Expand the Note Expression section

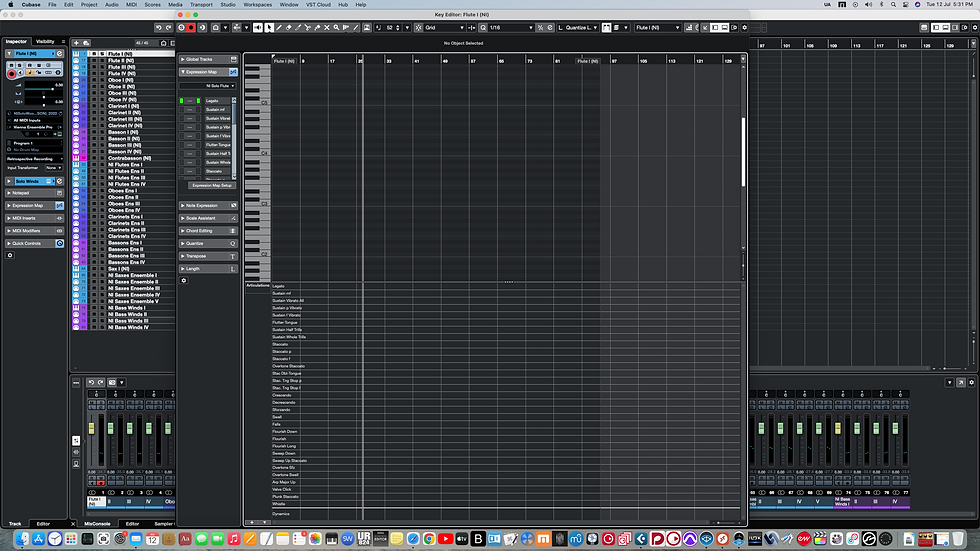click(182, 206)
